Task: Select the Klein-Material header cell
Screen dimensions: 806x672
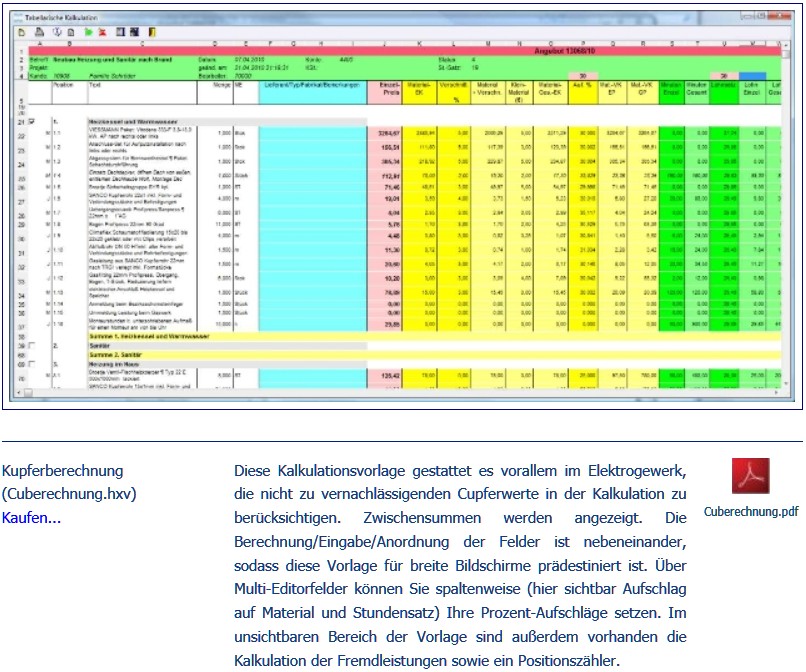Action: [519, 93]
